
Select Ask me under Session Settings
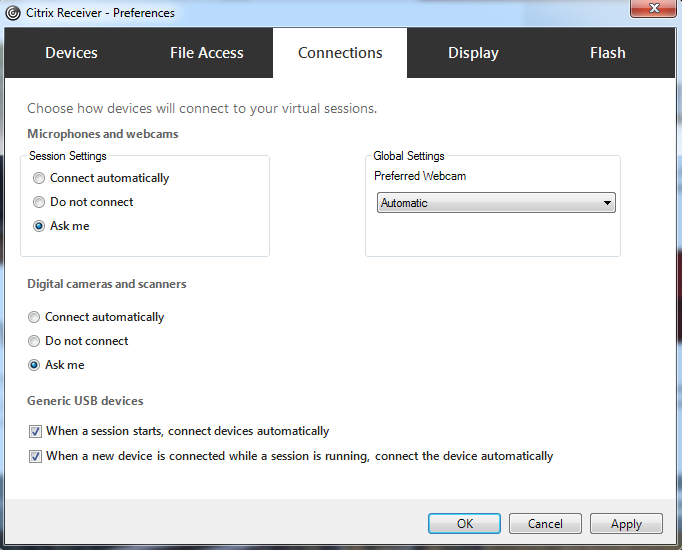[x=39, y=226]
